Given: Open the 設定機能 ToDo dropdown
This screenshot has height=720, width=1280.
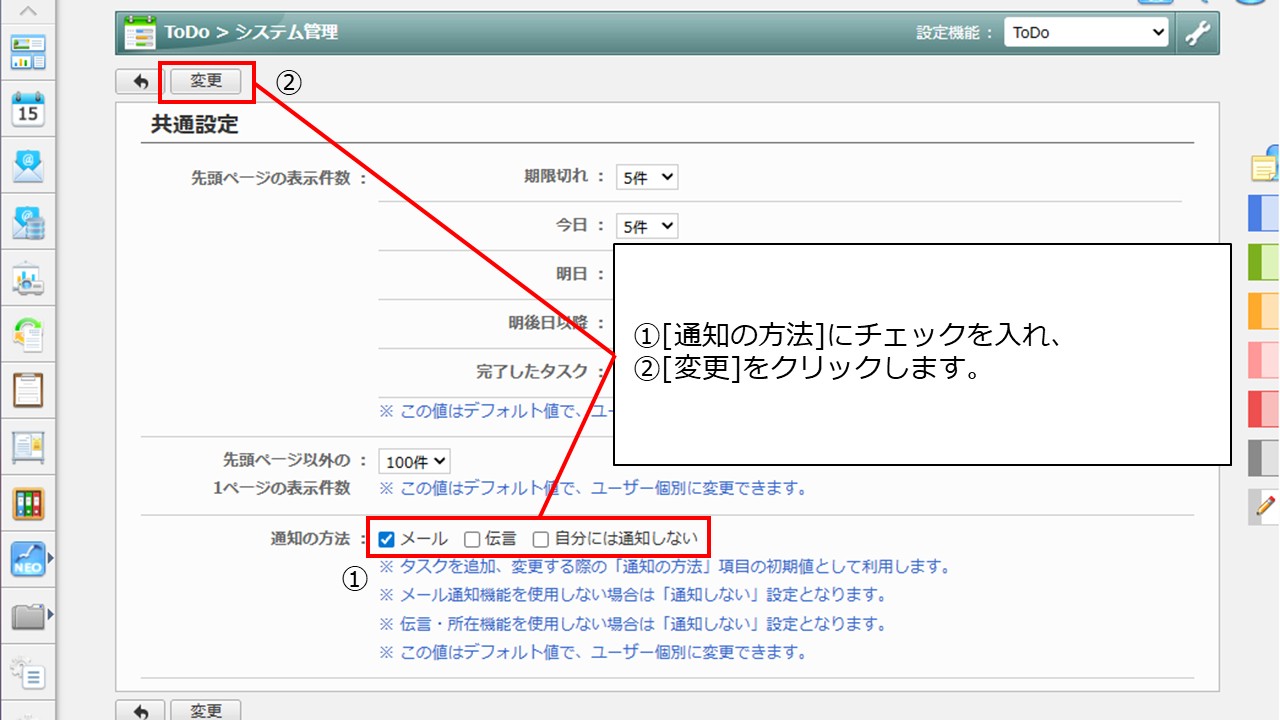Looking at the screenshot, I should 1086,33.
